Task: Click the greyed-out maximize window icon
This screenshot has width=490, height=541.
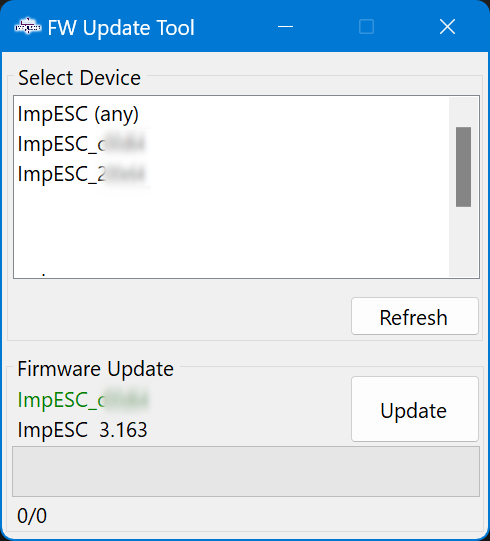Action: pyautogui.click(x=366, y=27)
